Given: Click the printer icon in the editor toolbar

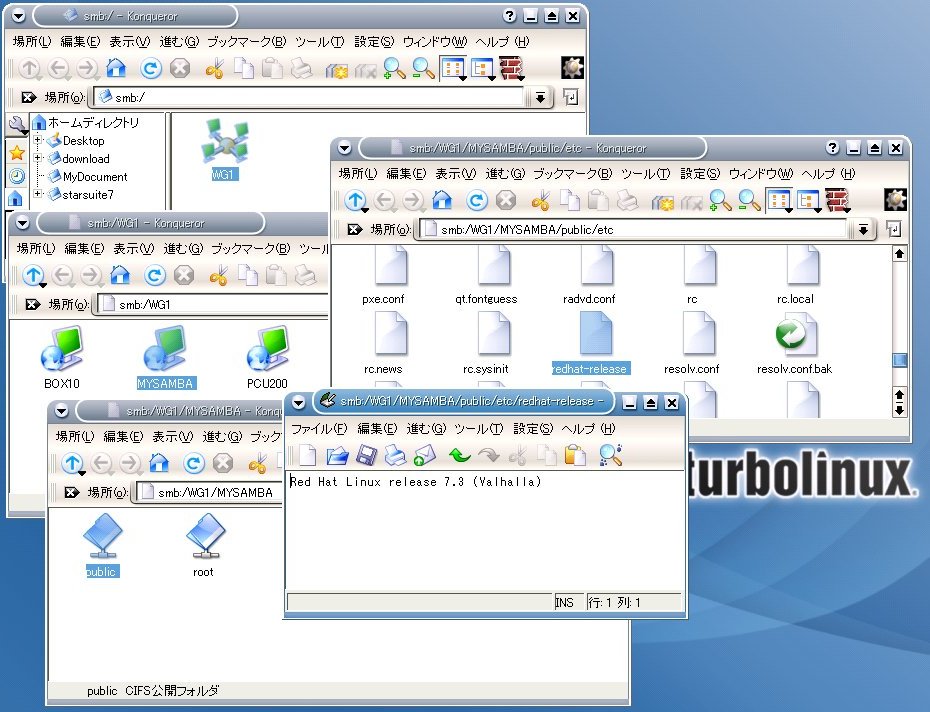Looking at the screenshot, I should tap(395, 455).
